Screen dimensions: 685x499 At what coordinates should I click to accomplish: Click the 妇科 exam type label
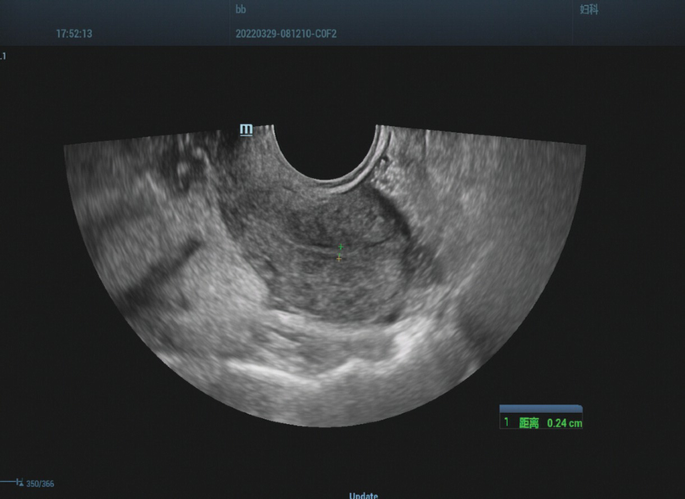589,9
